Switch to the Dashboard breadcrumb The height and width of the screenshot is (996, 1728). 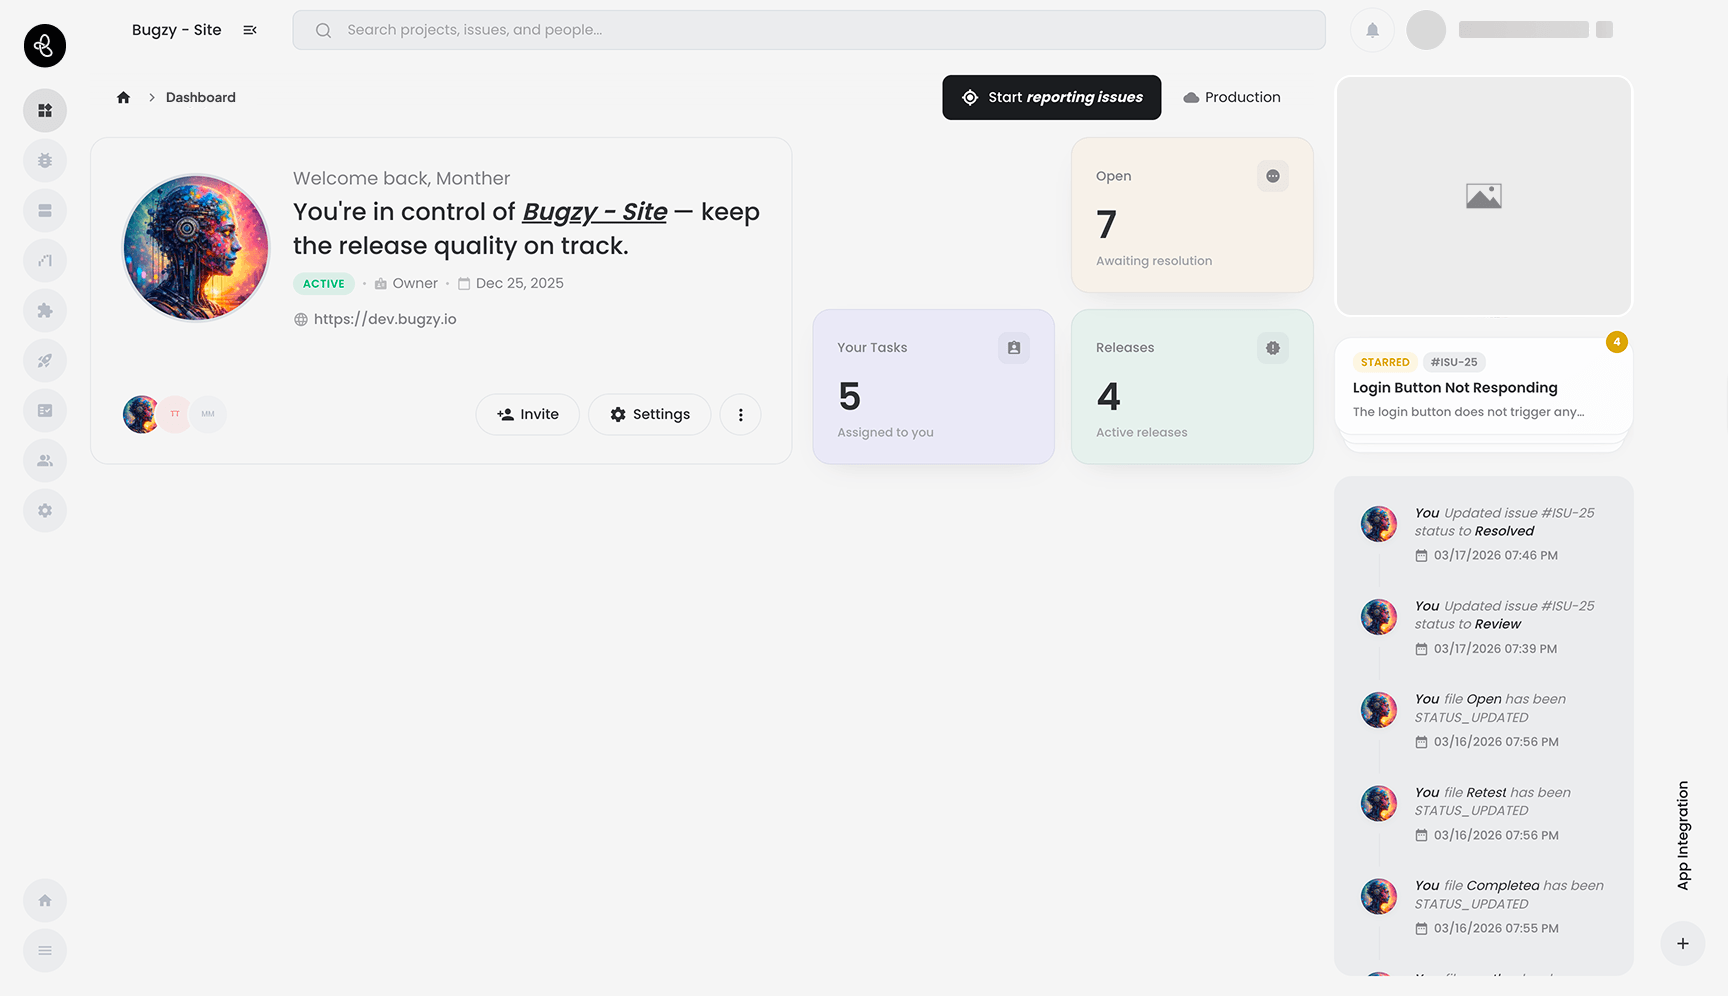point(200,97)
